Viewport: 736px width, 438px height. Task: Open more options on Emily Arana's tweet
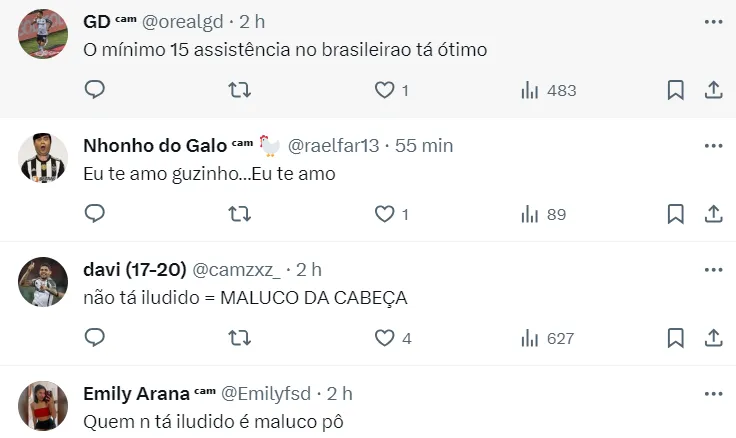[x=713, y=394]
